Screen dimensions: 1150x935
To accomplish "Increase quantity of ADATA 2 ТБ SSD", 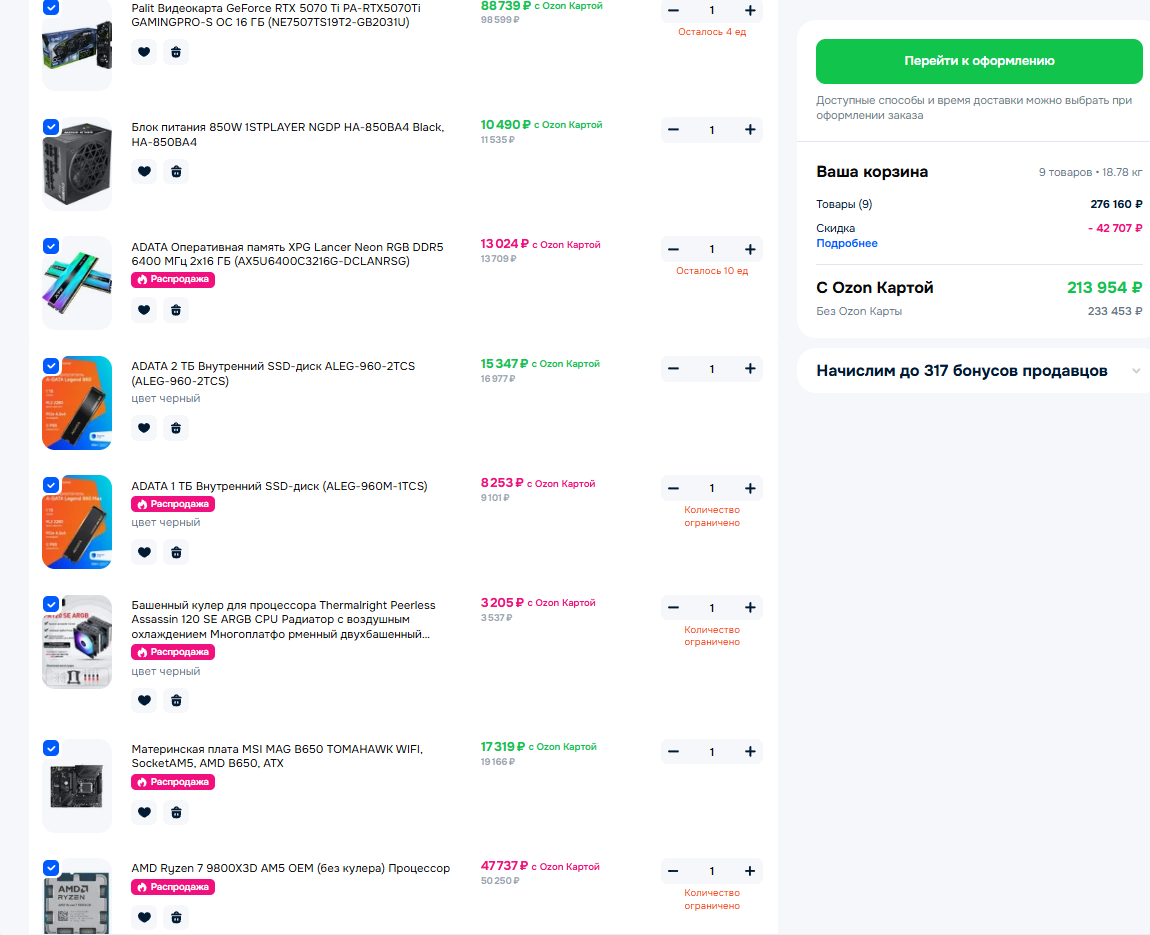I will point(750,369).
